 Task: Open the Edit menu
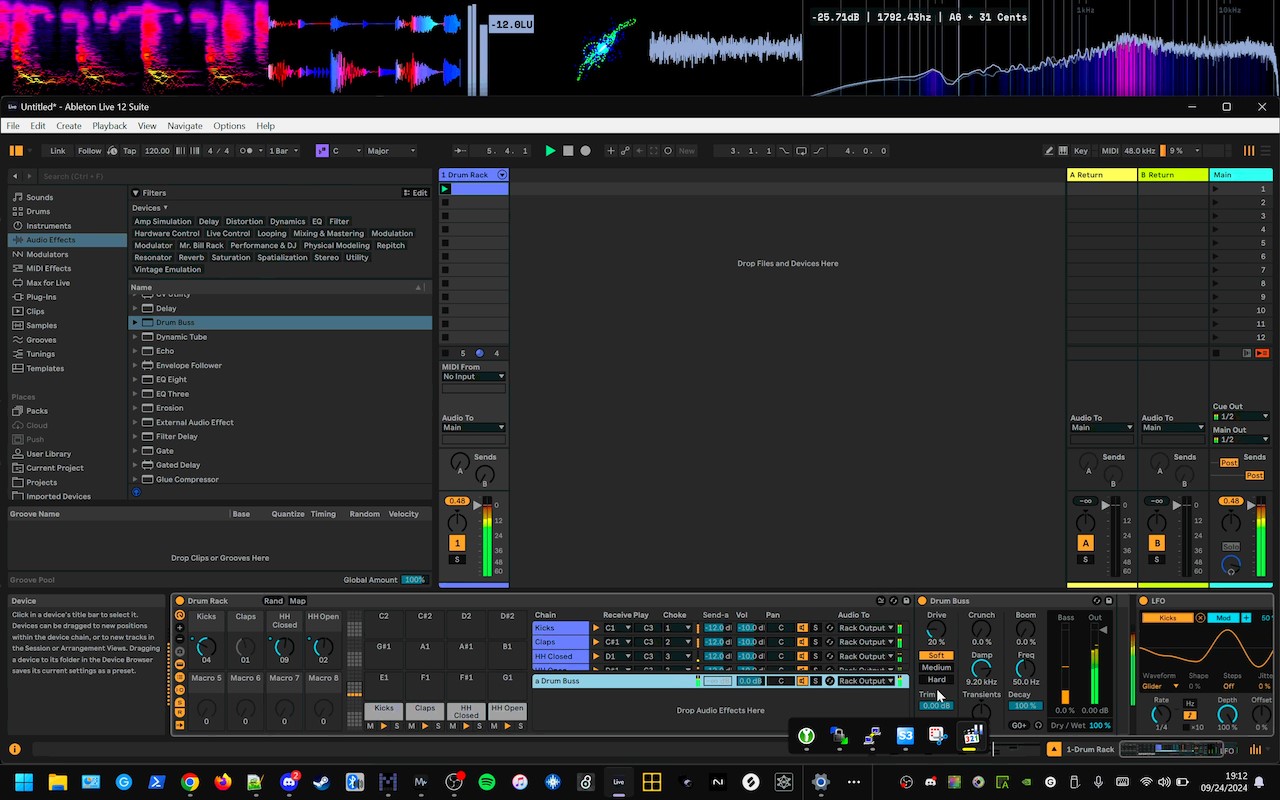(38, 126)
